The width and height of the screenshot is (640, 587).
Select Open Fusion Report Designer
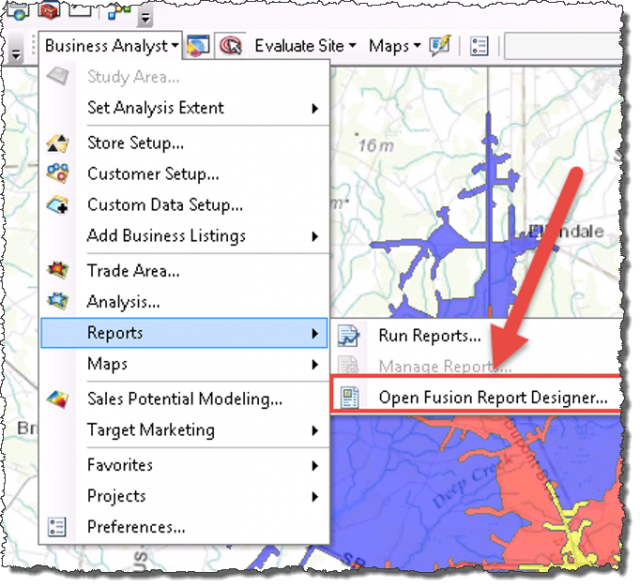click(x=476, y=398)
